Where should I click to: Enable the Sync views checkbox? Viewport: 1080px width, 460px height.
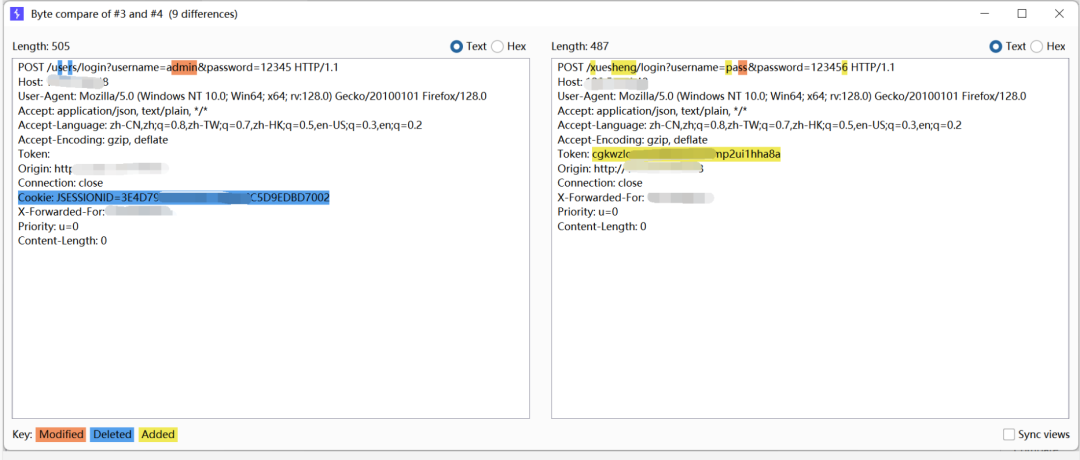click(x=1008, y=435)
